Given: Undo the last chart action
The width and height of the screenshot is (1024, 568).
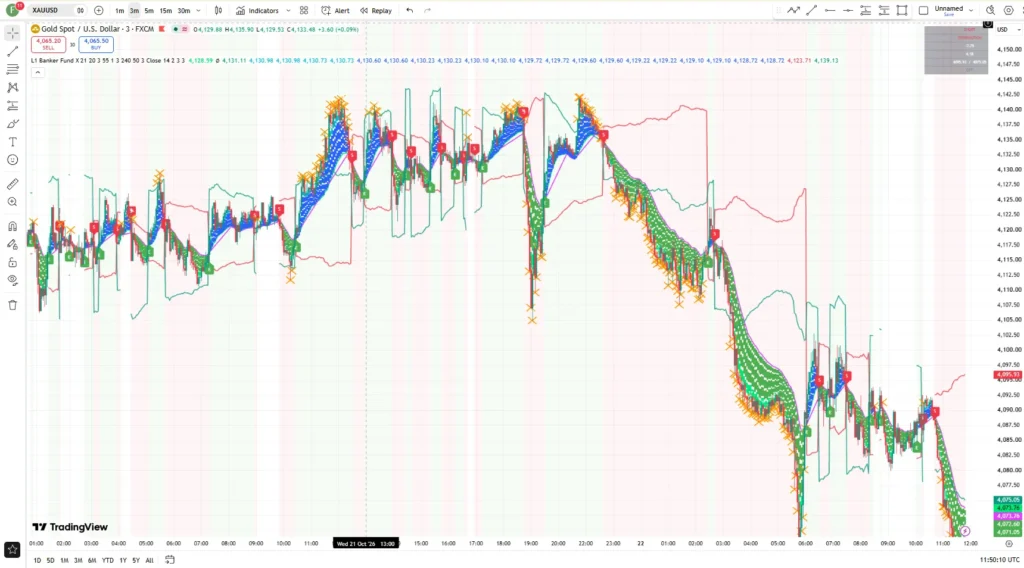Looking at the screenshot, I should click(409, 10).
